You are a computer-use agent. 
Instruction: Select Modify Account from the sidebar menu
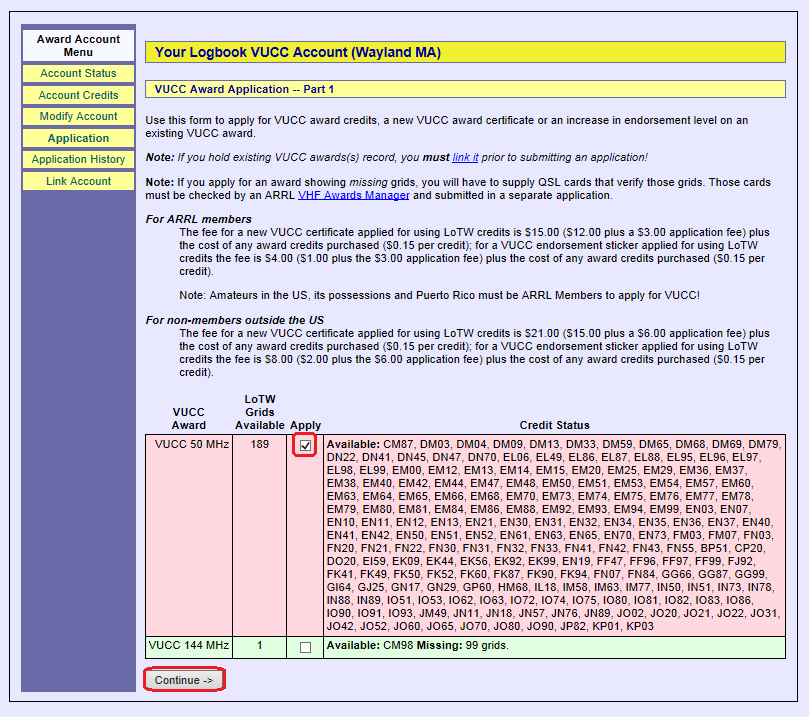coord(78,117)
